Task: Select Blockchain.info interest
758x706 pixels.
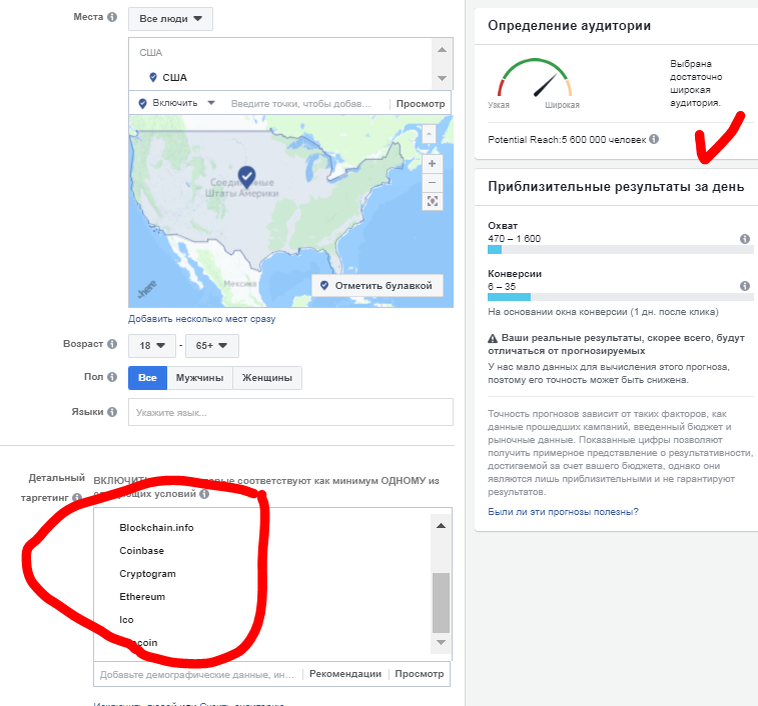Action: pyautogui.click(x=156, y=528)
